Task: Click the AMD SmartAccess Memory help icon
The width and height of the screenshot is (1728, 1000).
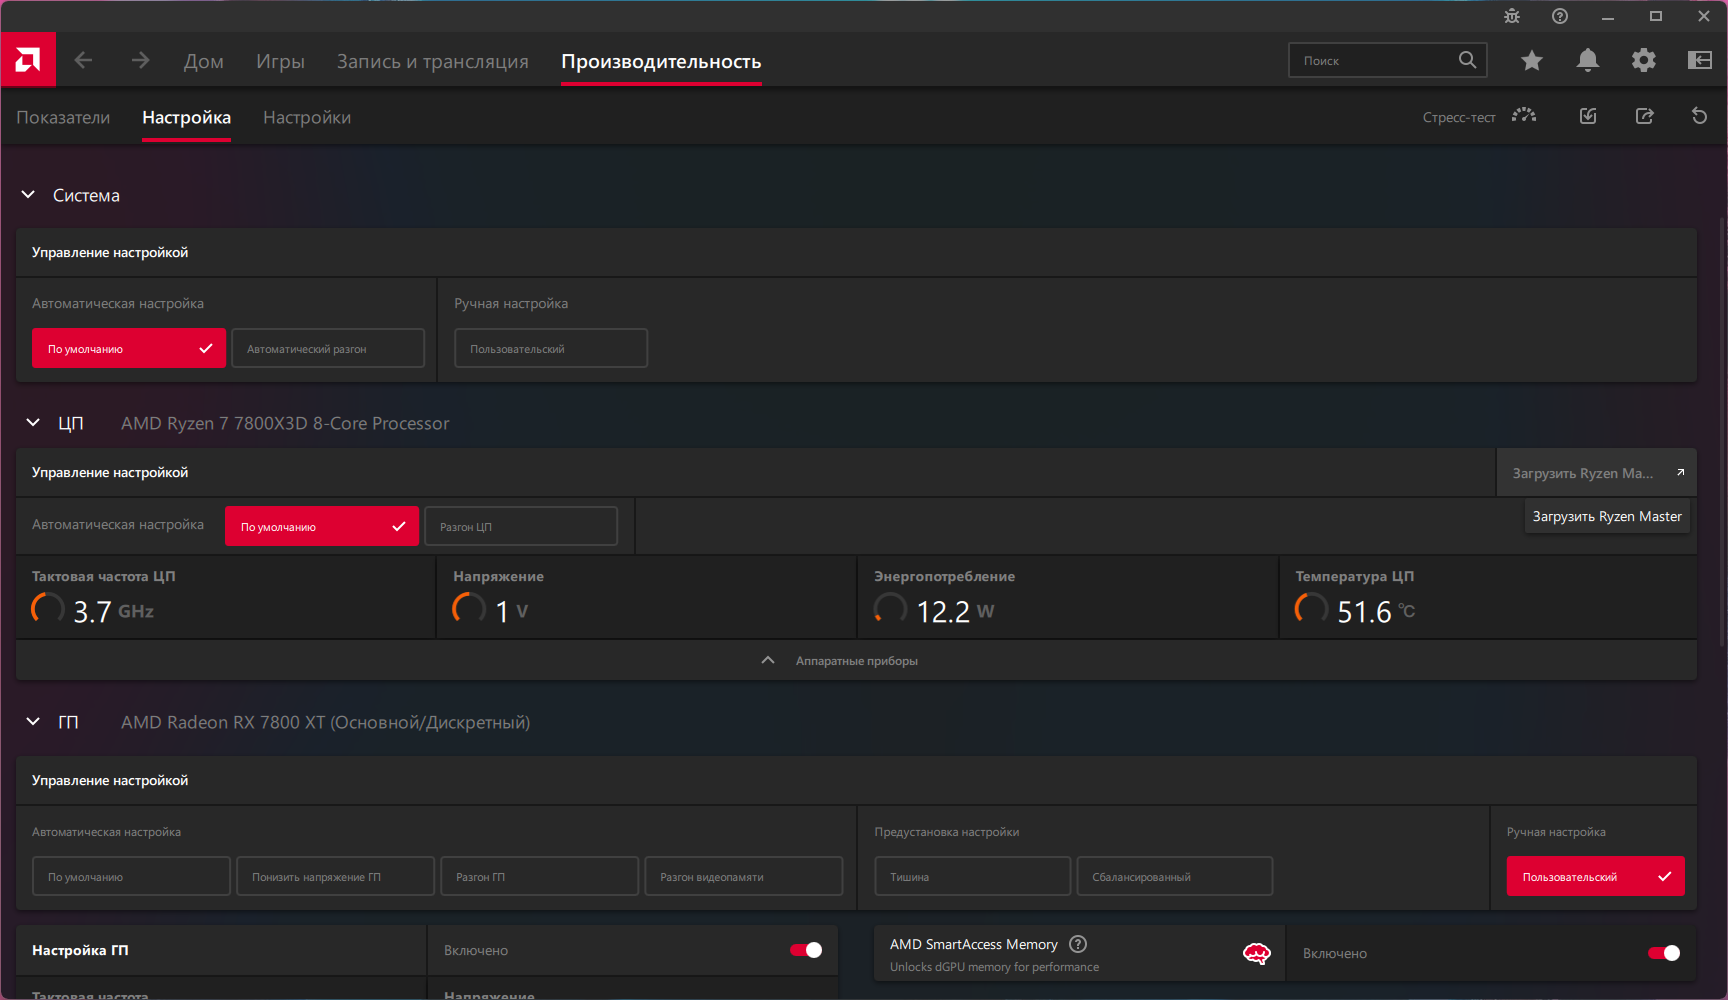Action: coord(1078,944)
